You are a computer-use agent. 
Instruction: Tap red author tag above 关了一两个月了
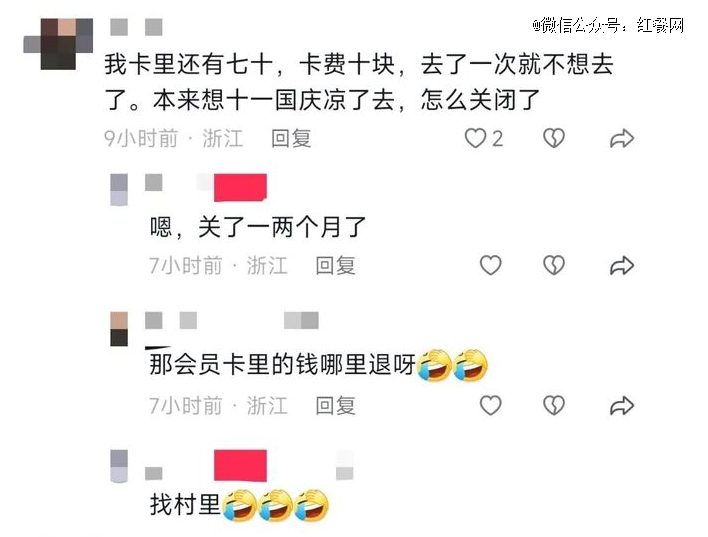(240, 187)
